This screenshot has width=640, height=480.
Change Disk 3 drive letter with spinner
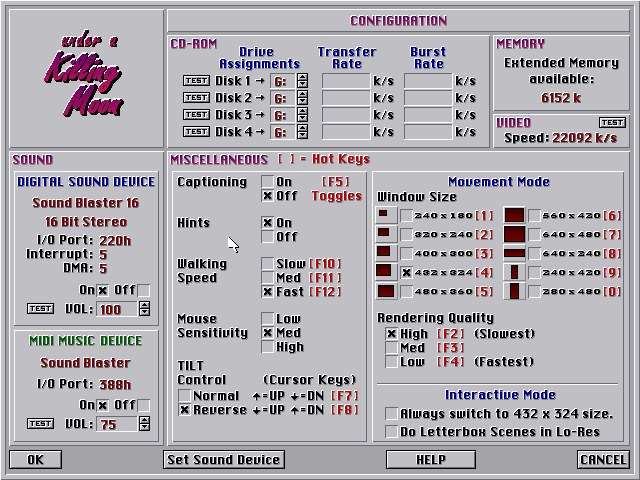click(x=302, y=115)
